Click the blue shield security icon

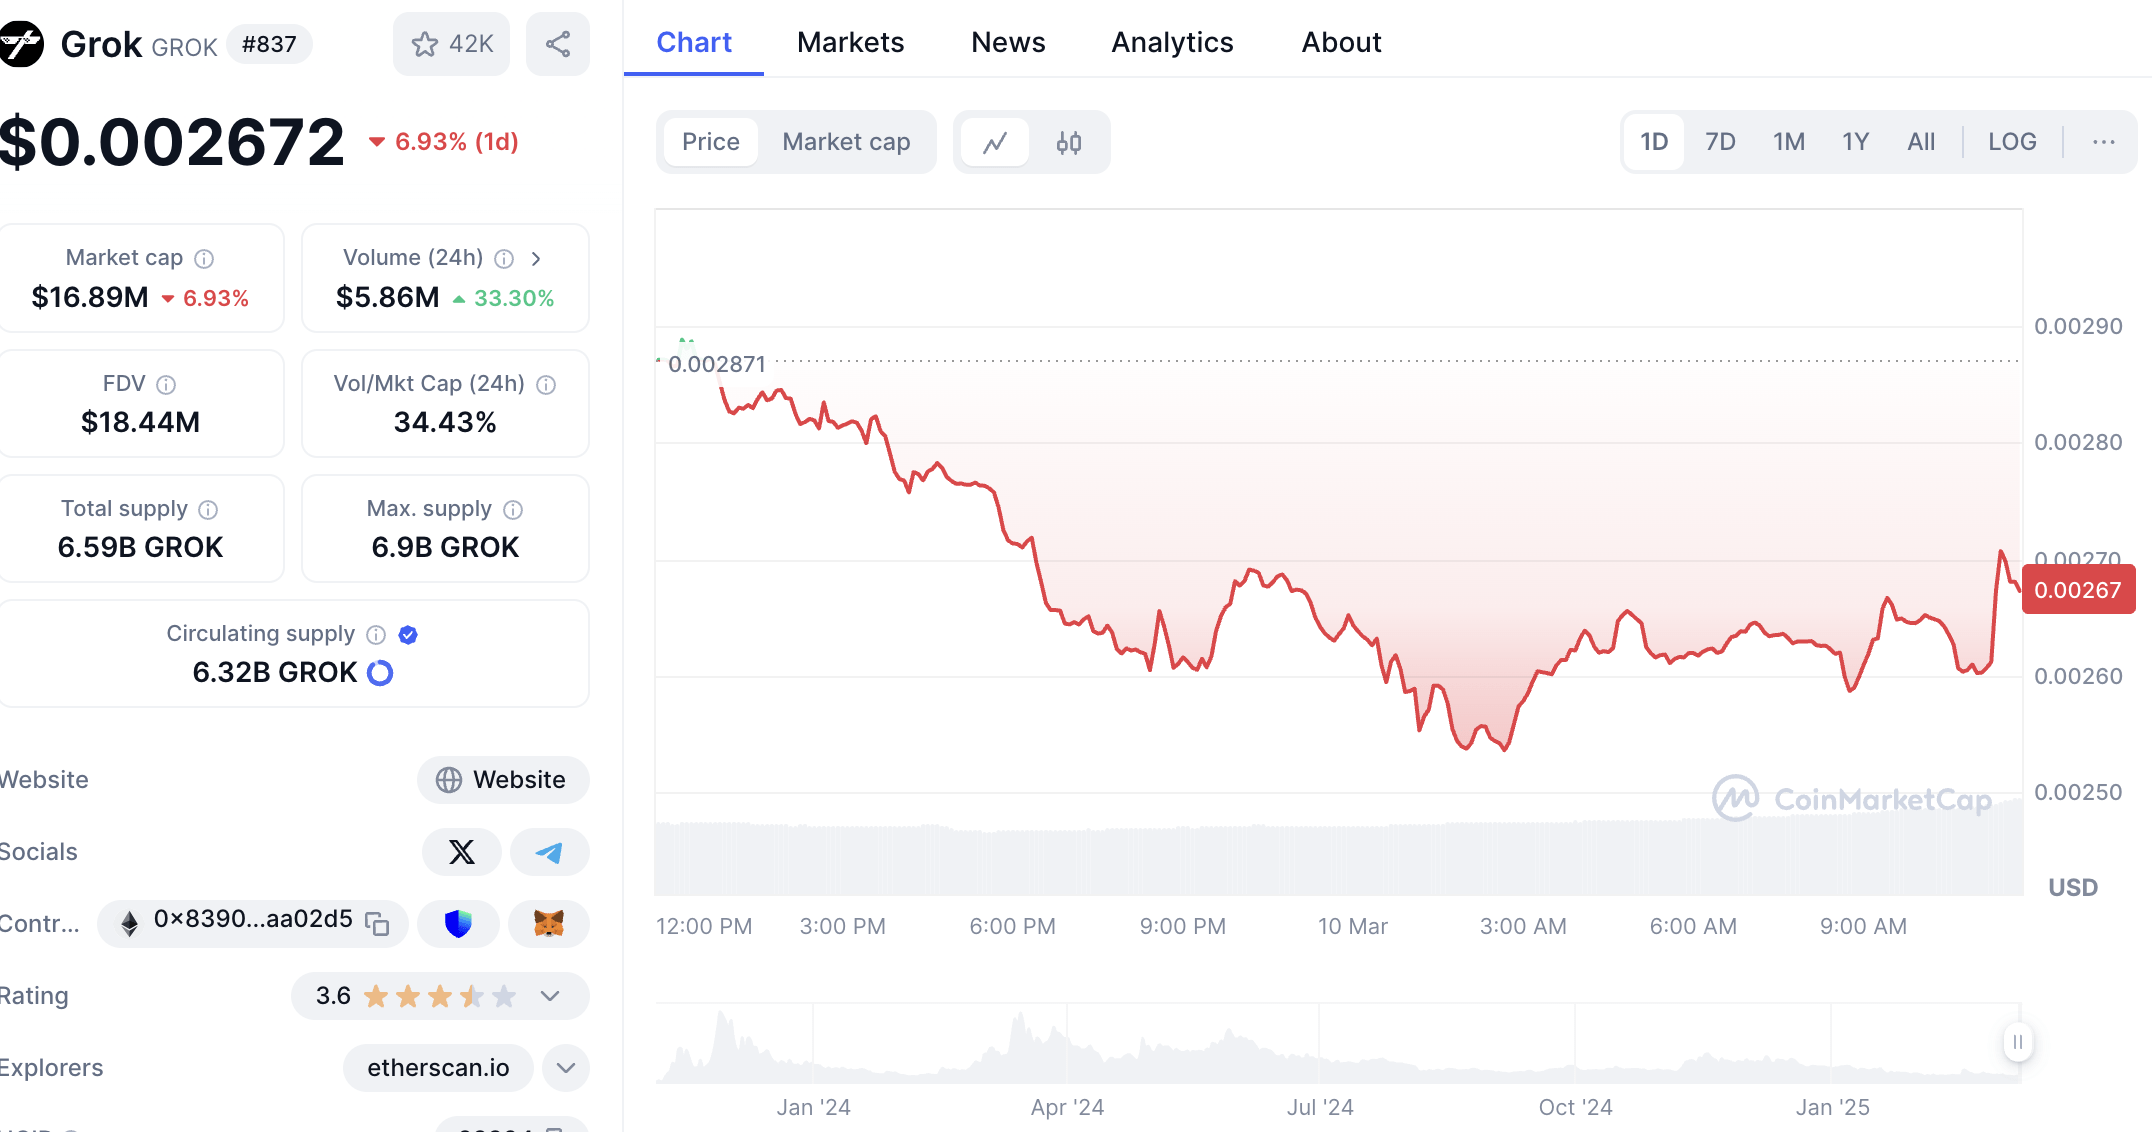pos(458,923)
